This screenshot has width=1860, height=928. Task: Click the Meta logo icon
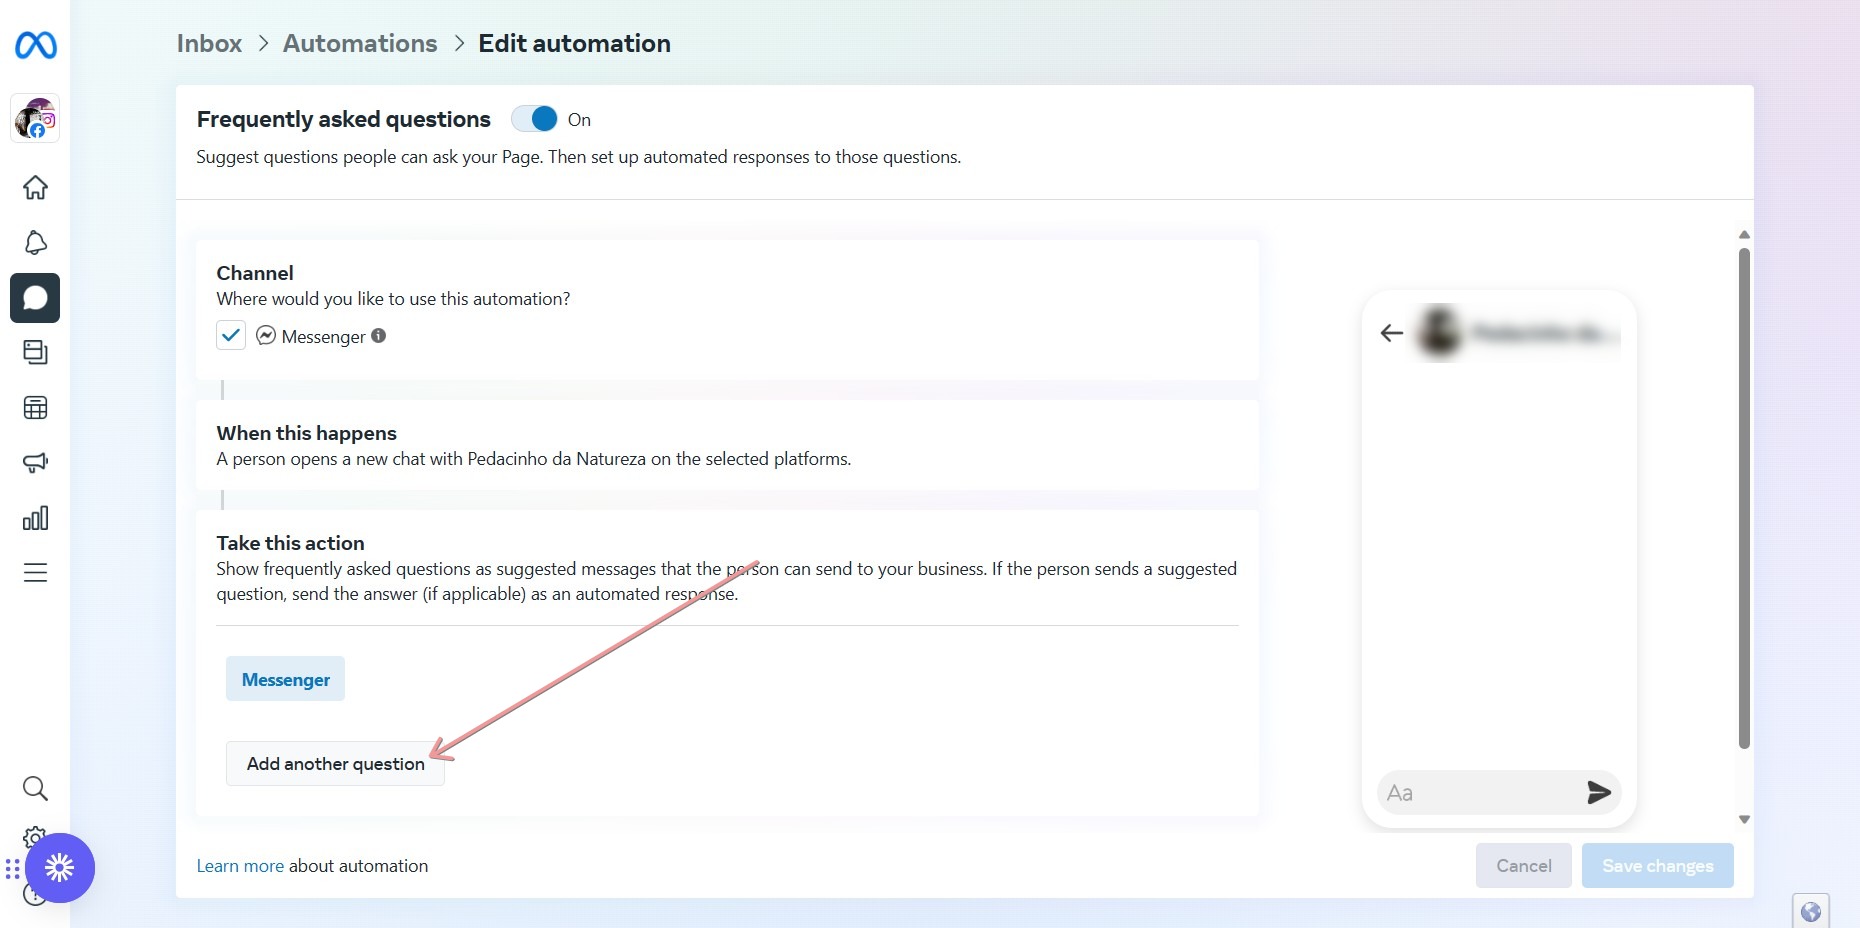(36, 45)
